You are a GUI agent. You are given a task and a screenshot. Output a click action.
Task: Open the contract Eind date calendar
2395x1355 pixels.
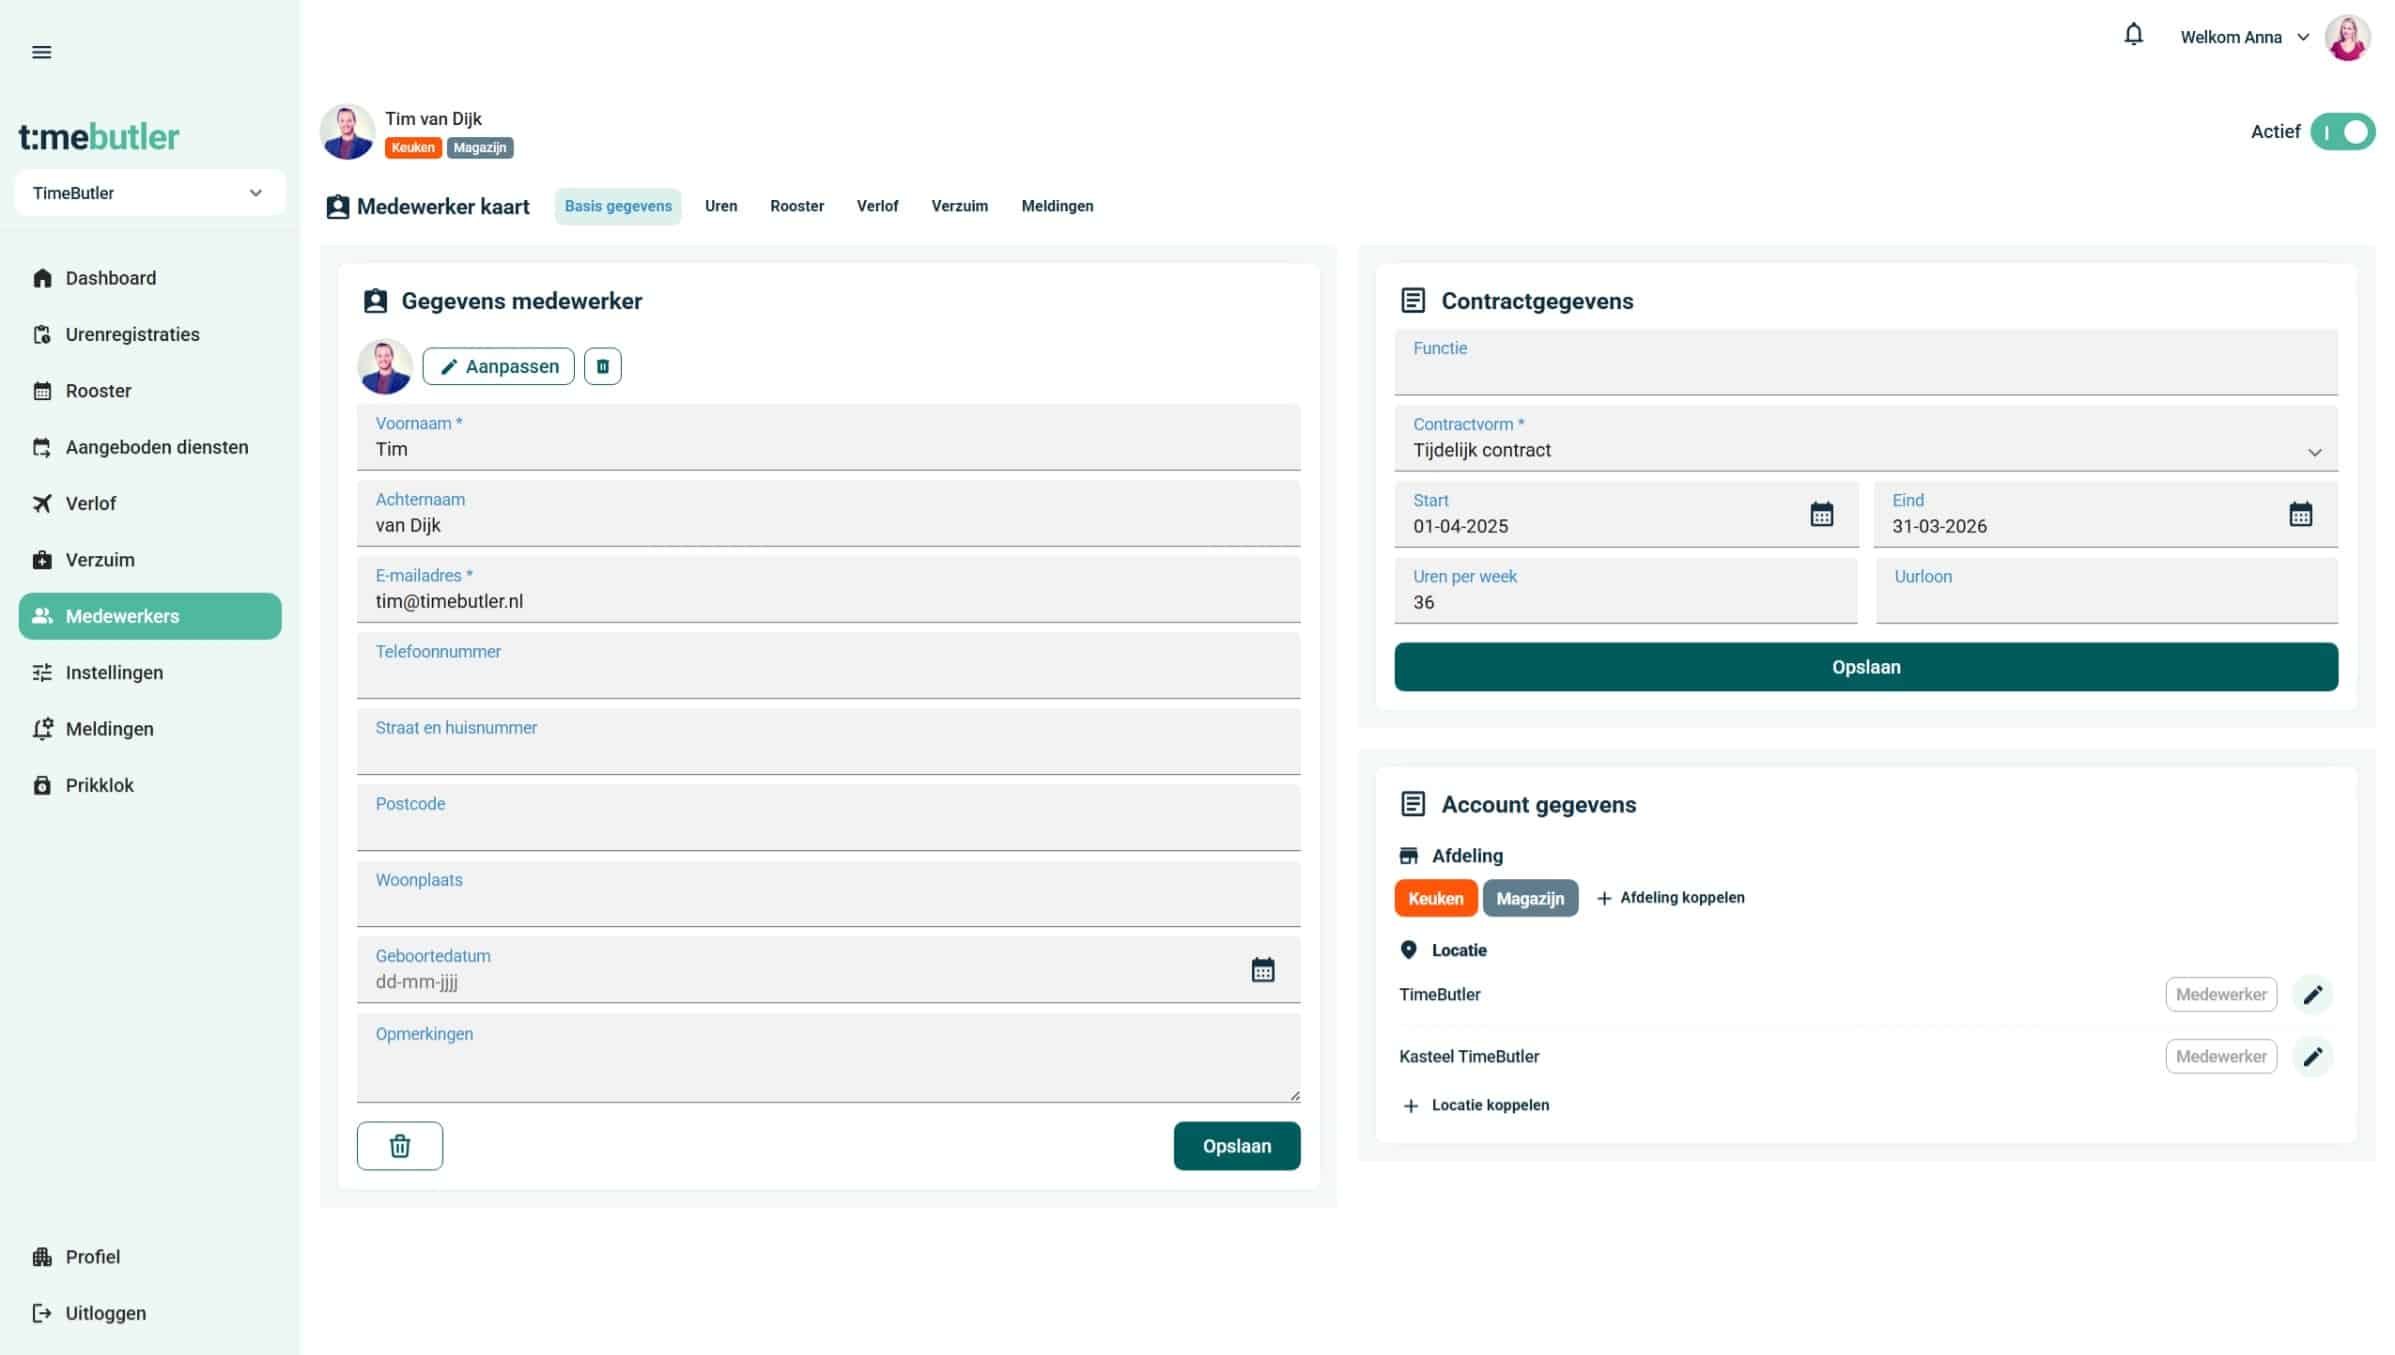point(2300,514)
